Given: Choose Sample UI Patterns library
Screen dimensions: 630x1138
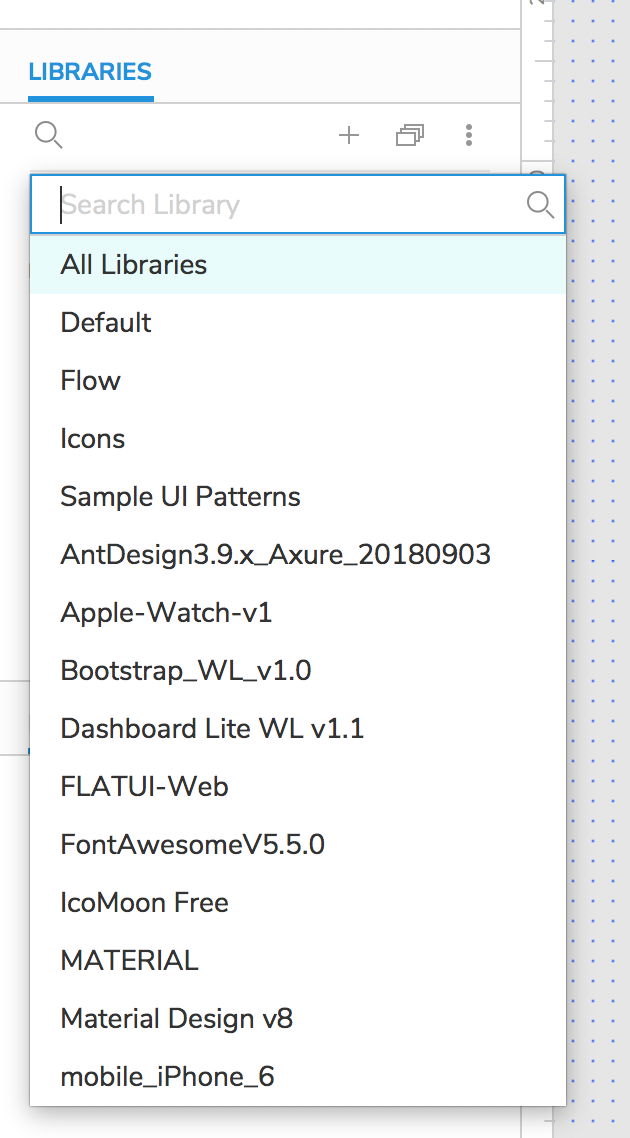Looking at the screenshot, I should [x=298, y=496].
